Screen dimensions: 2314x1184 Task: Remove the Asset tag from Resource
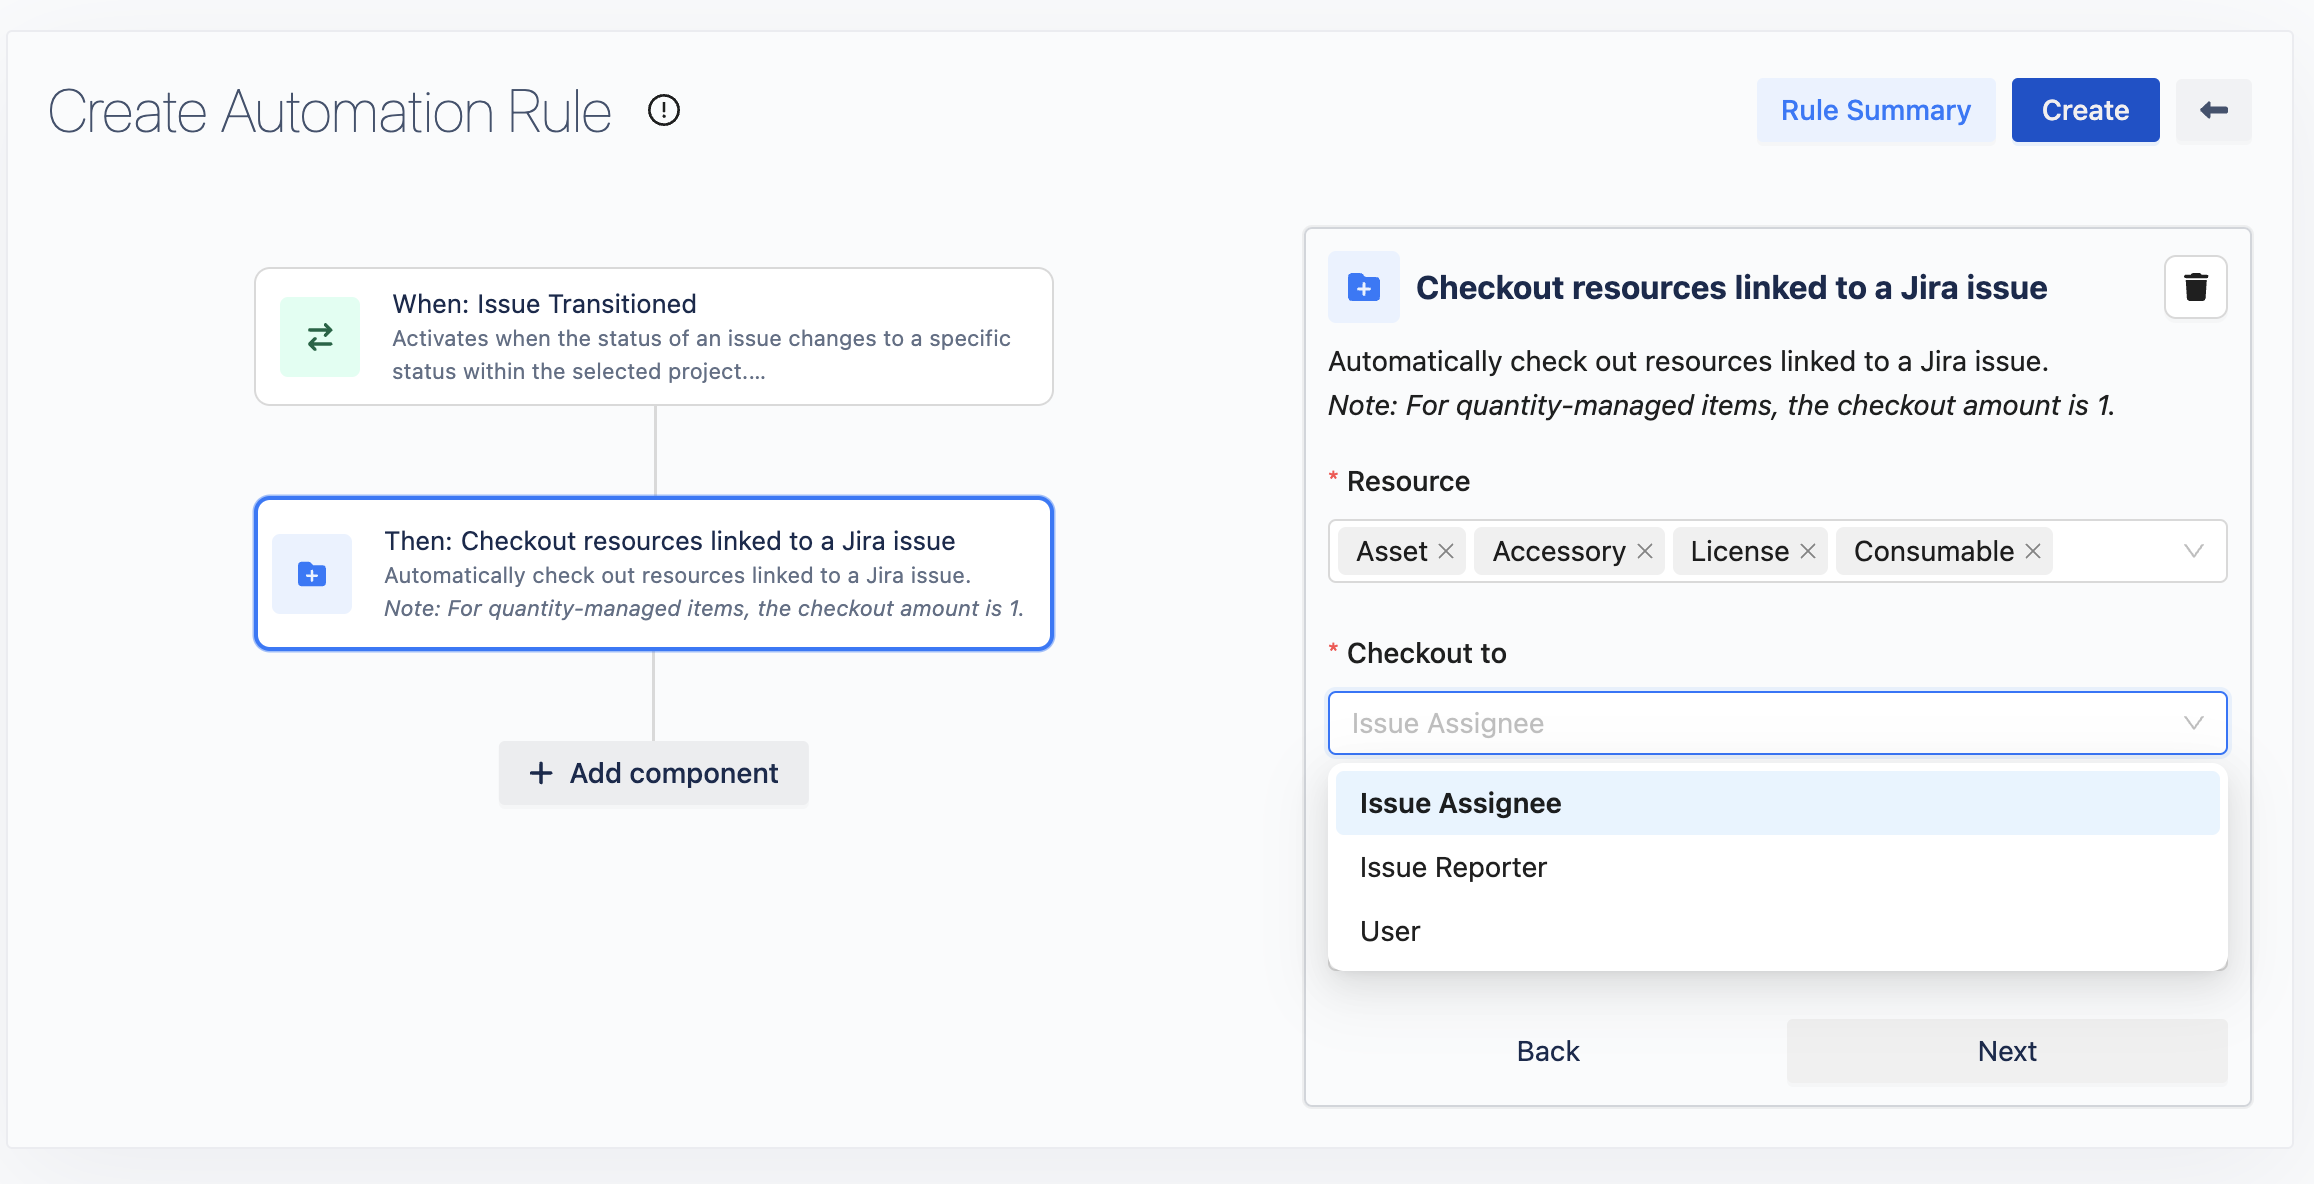click(x=1446, y=551)
